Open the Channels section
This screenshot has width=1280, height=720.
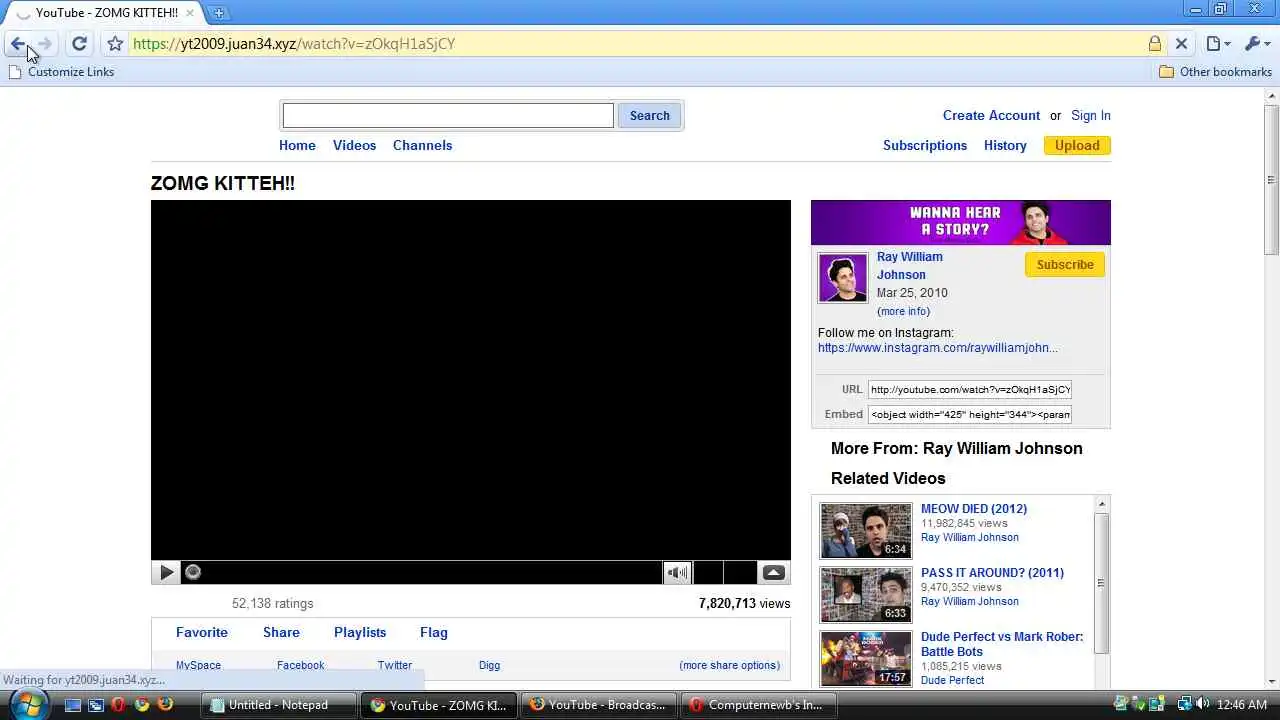click(x=422, y=146)
